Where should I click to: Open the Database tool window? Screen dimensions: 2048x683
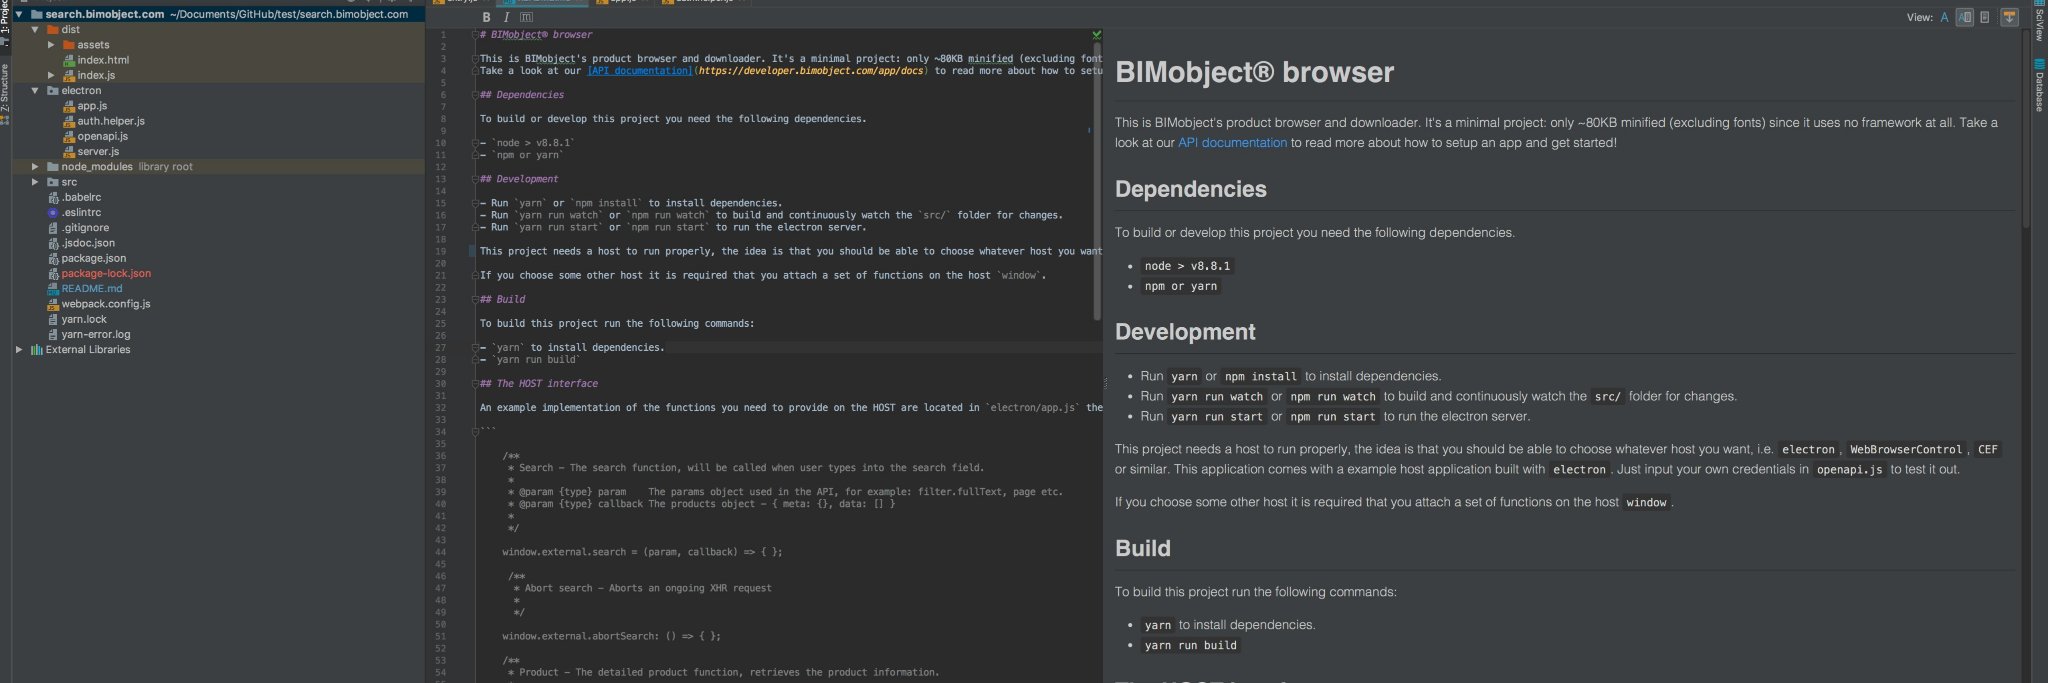pos(2039,86)
